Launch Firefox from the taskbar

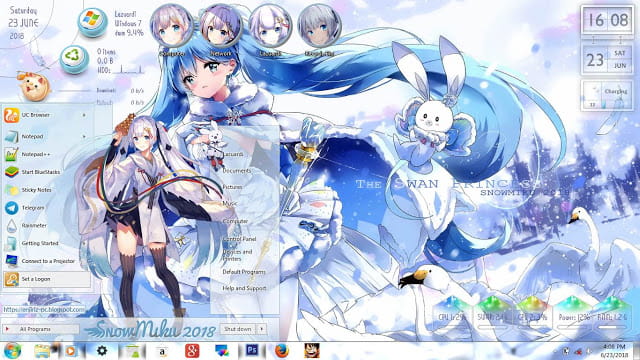tap(282, 351)
